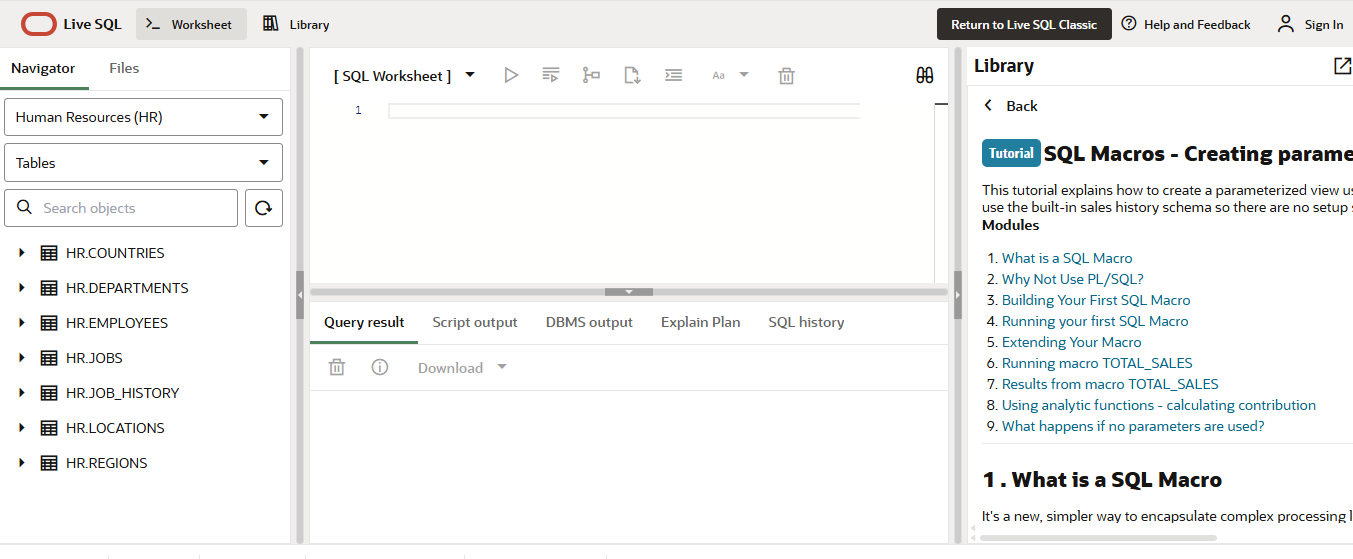Clear the worksheet with the trash icon
This screenshot has height=559, width=1353.
787,75
